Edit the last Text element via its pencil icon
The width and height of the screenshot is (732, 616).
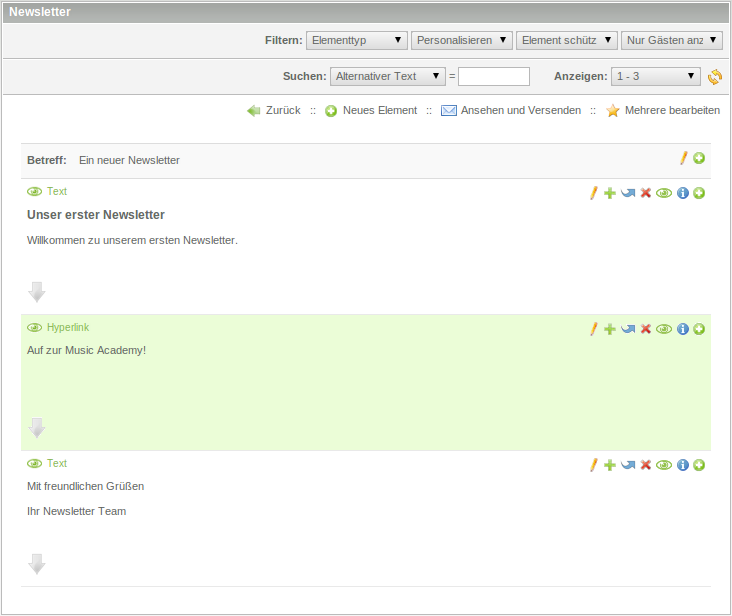pos(593,465)
